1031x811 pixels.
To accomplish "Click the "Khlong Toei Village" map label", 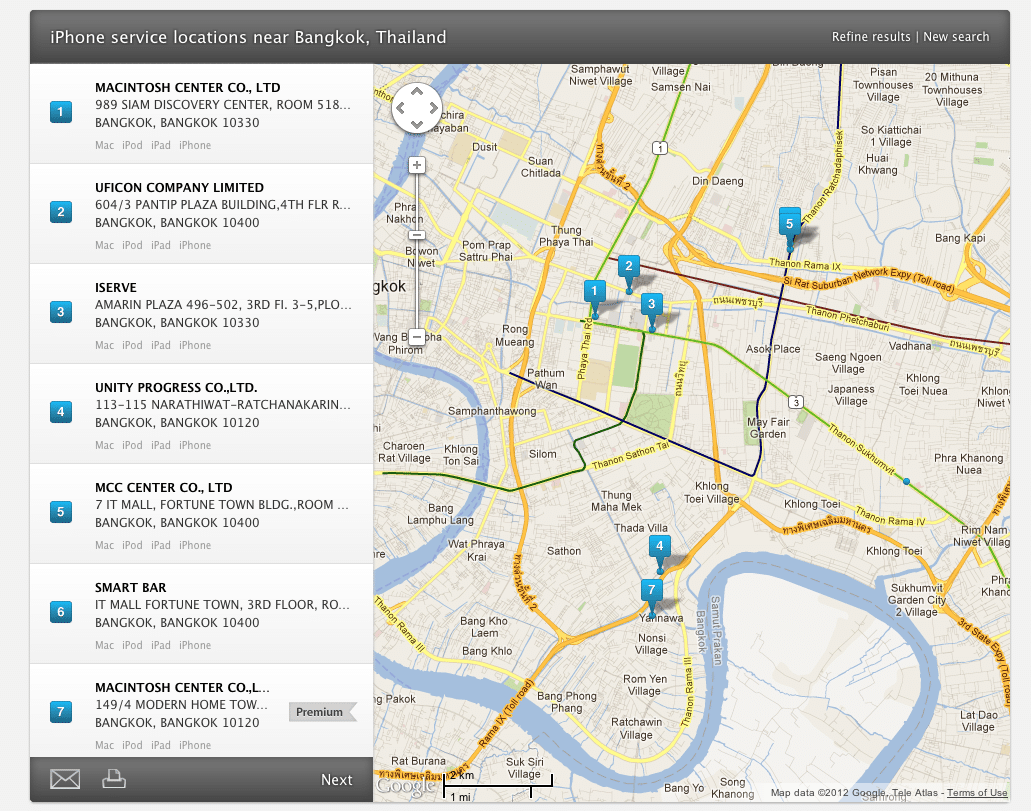I will click(711, 492).
